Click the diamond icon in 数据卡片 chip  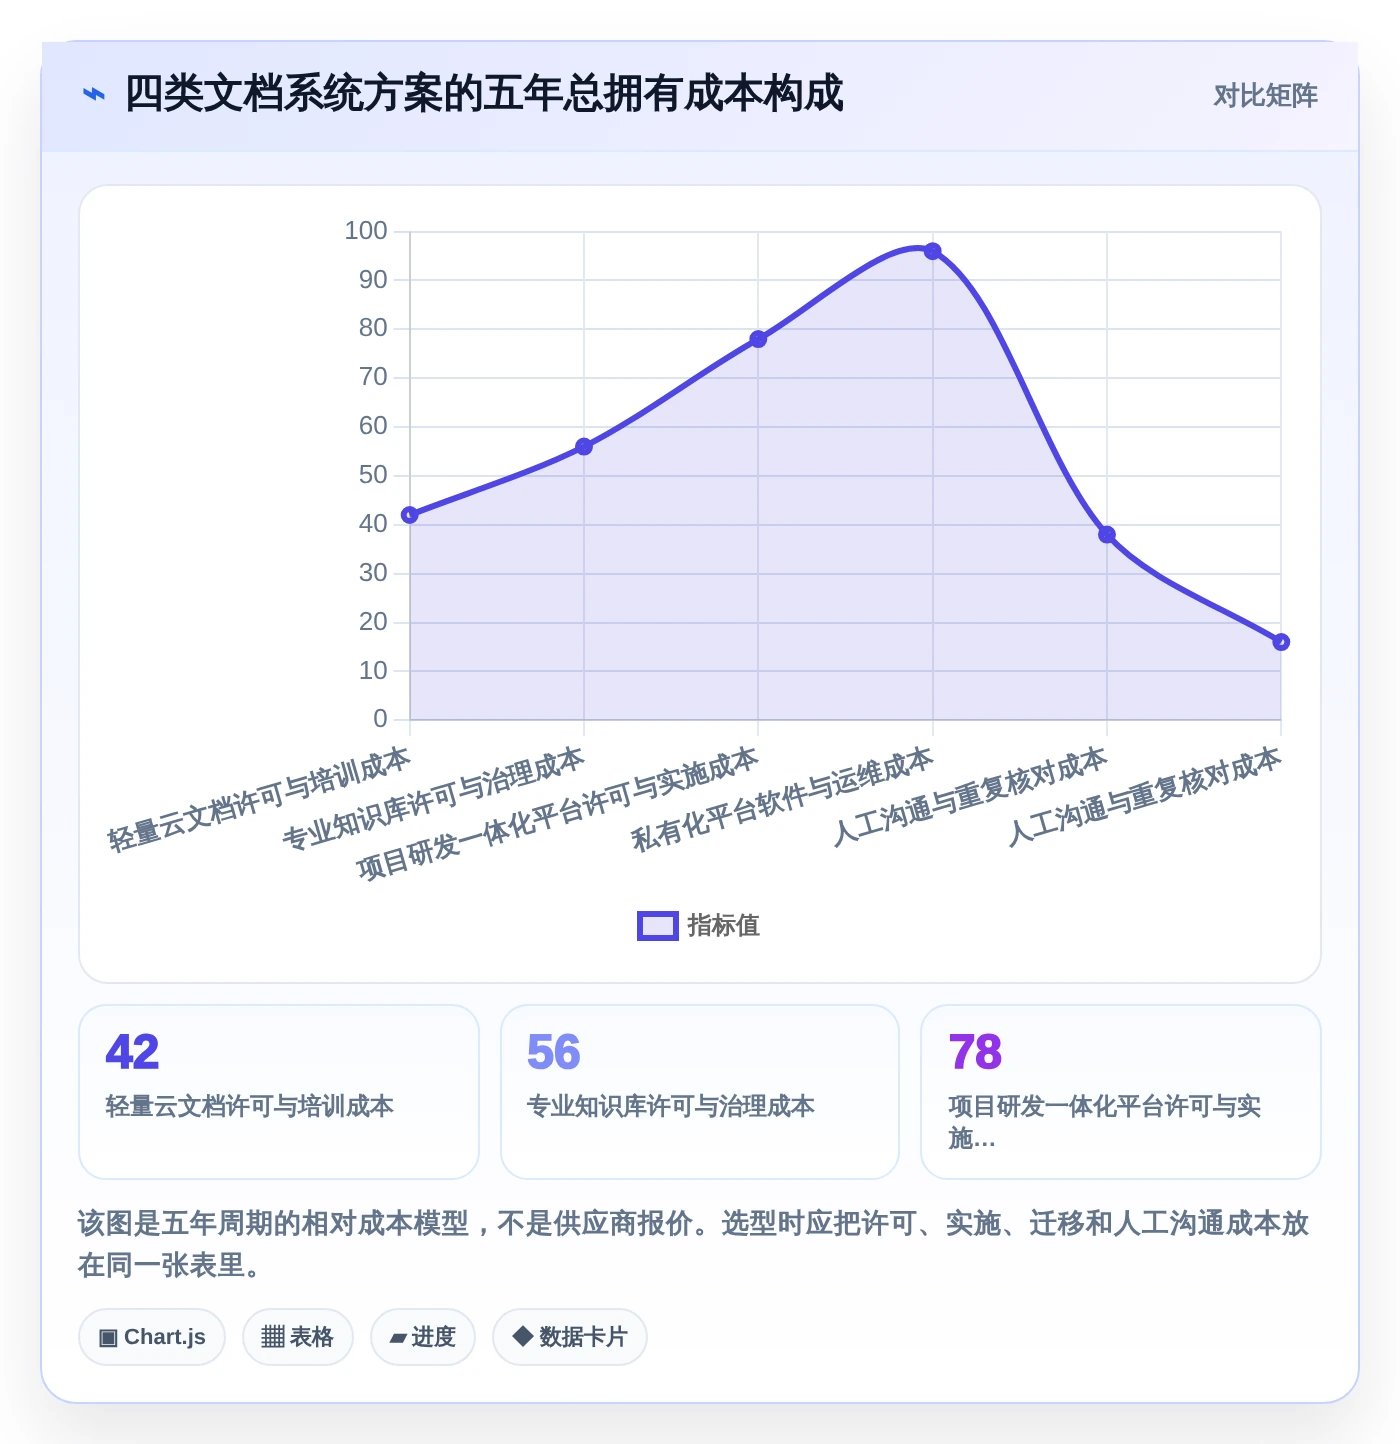[522, 1336]
